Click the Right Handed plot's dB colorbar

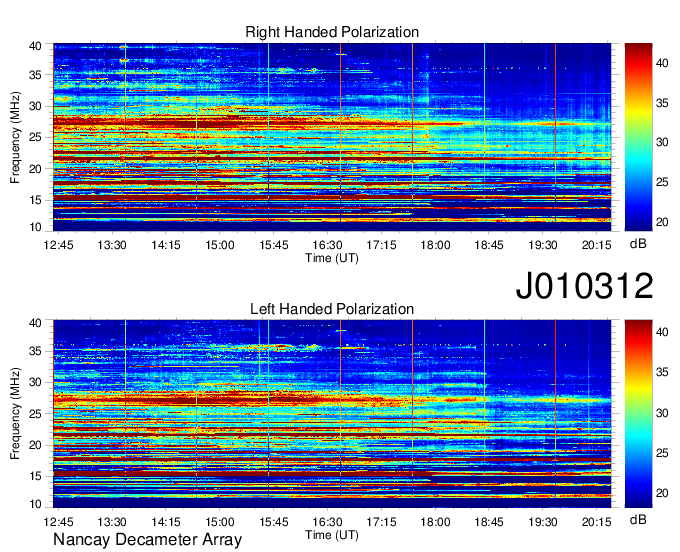pos(638,137)
